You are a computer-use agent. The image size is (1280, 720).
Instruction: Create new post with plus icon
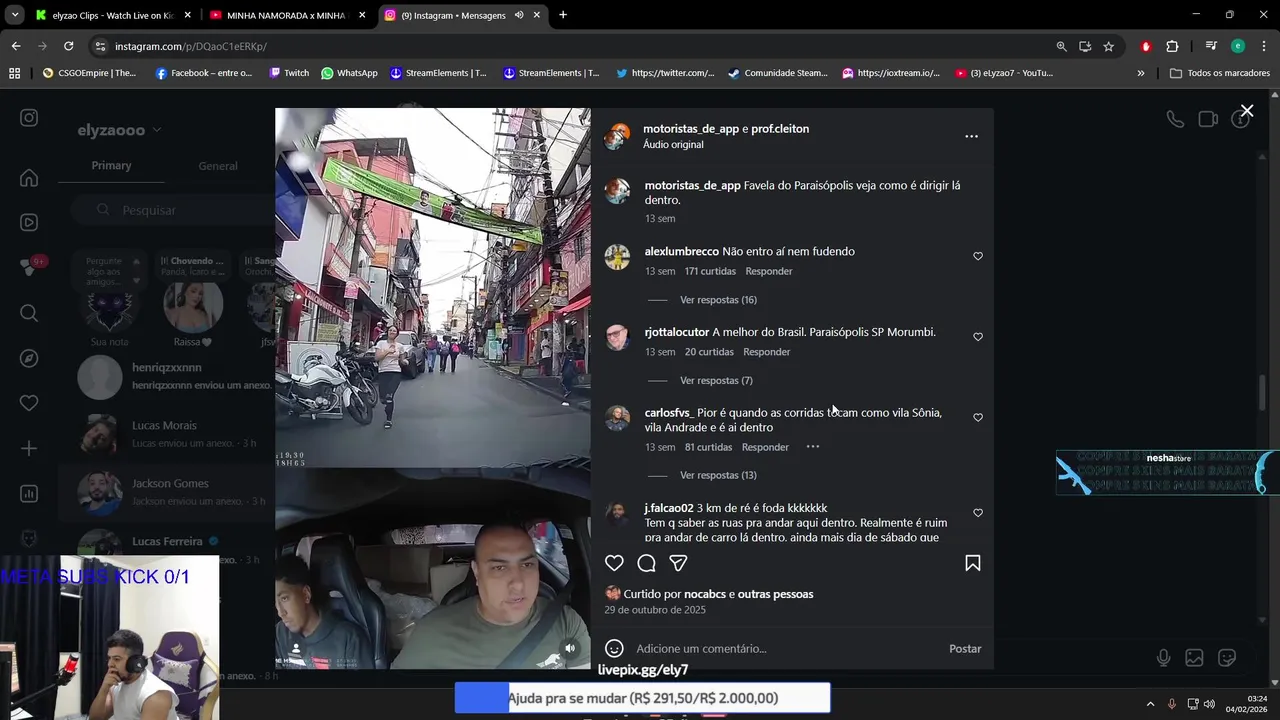point(29,448)
